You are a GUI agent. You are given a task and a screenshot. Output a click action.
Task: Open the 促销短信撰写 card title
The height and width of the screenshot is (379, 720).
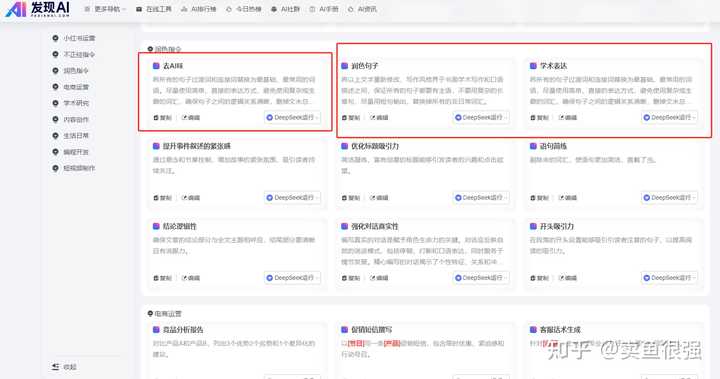click(371, 330)
